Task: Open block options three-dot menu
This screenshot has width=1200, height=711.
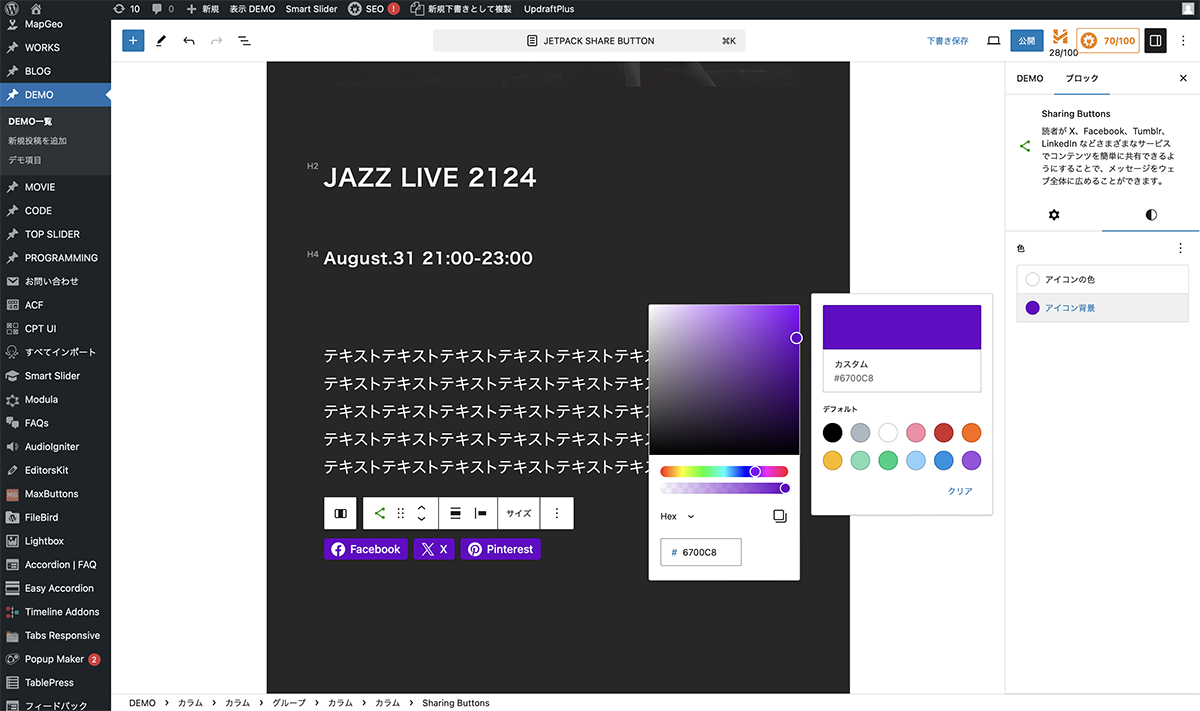Action: pyautogui.click(x=557, y=513)
